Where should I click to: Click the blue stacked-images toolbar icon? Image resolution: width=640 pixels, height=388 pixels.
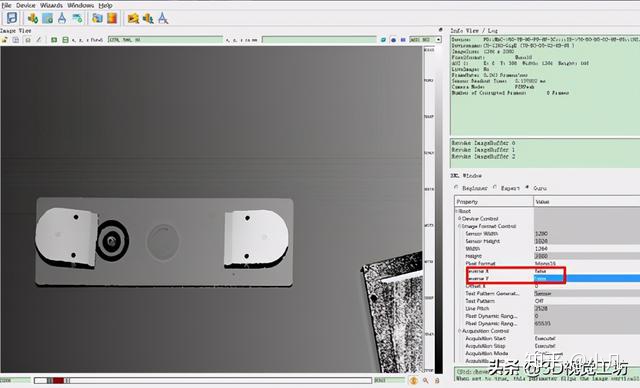click(x=97, y=18)
